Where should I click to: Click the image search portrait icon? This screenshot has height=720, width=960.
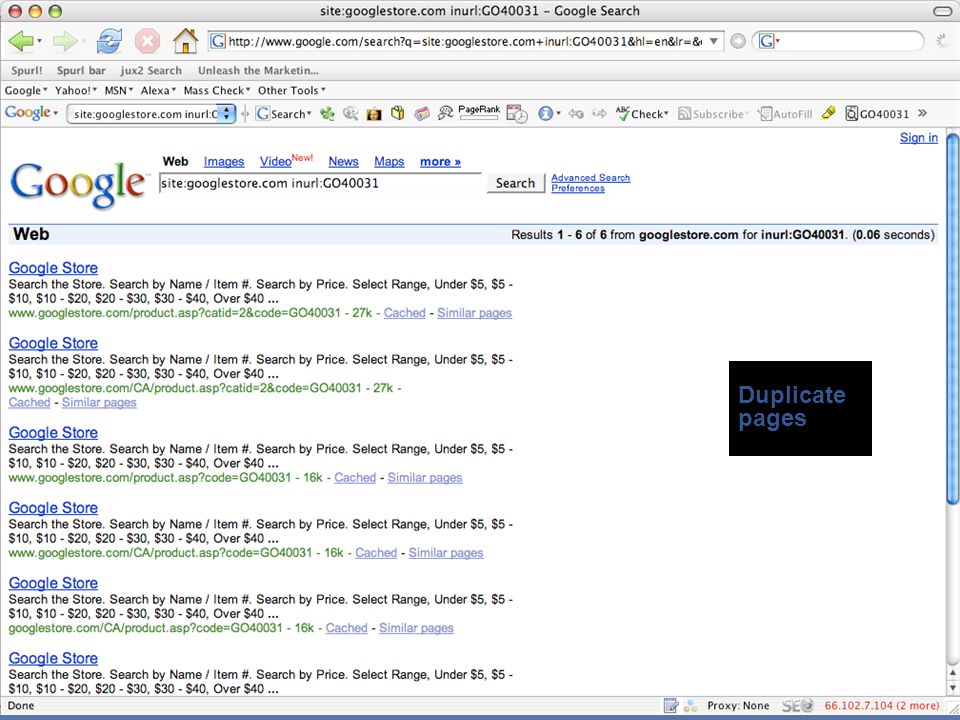[x=373, y=113]
